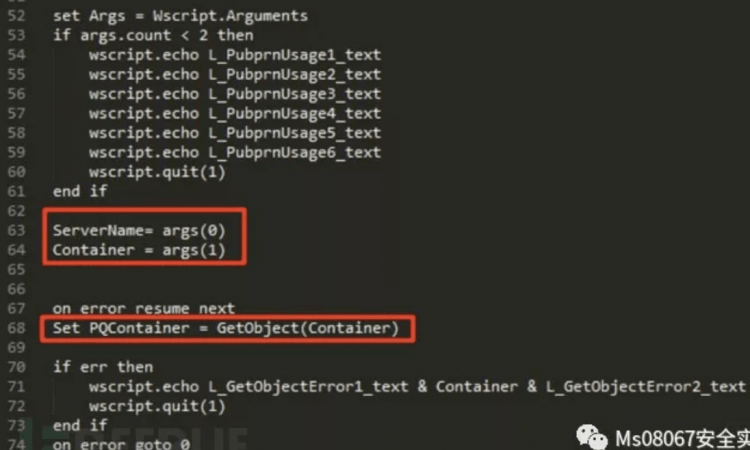The image size is (750, 450).
Task: Click 'on error goto 0' line
Action: tap(121, 444)
